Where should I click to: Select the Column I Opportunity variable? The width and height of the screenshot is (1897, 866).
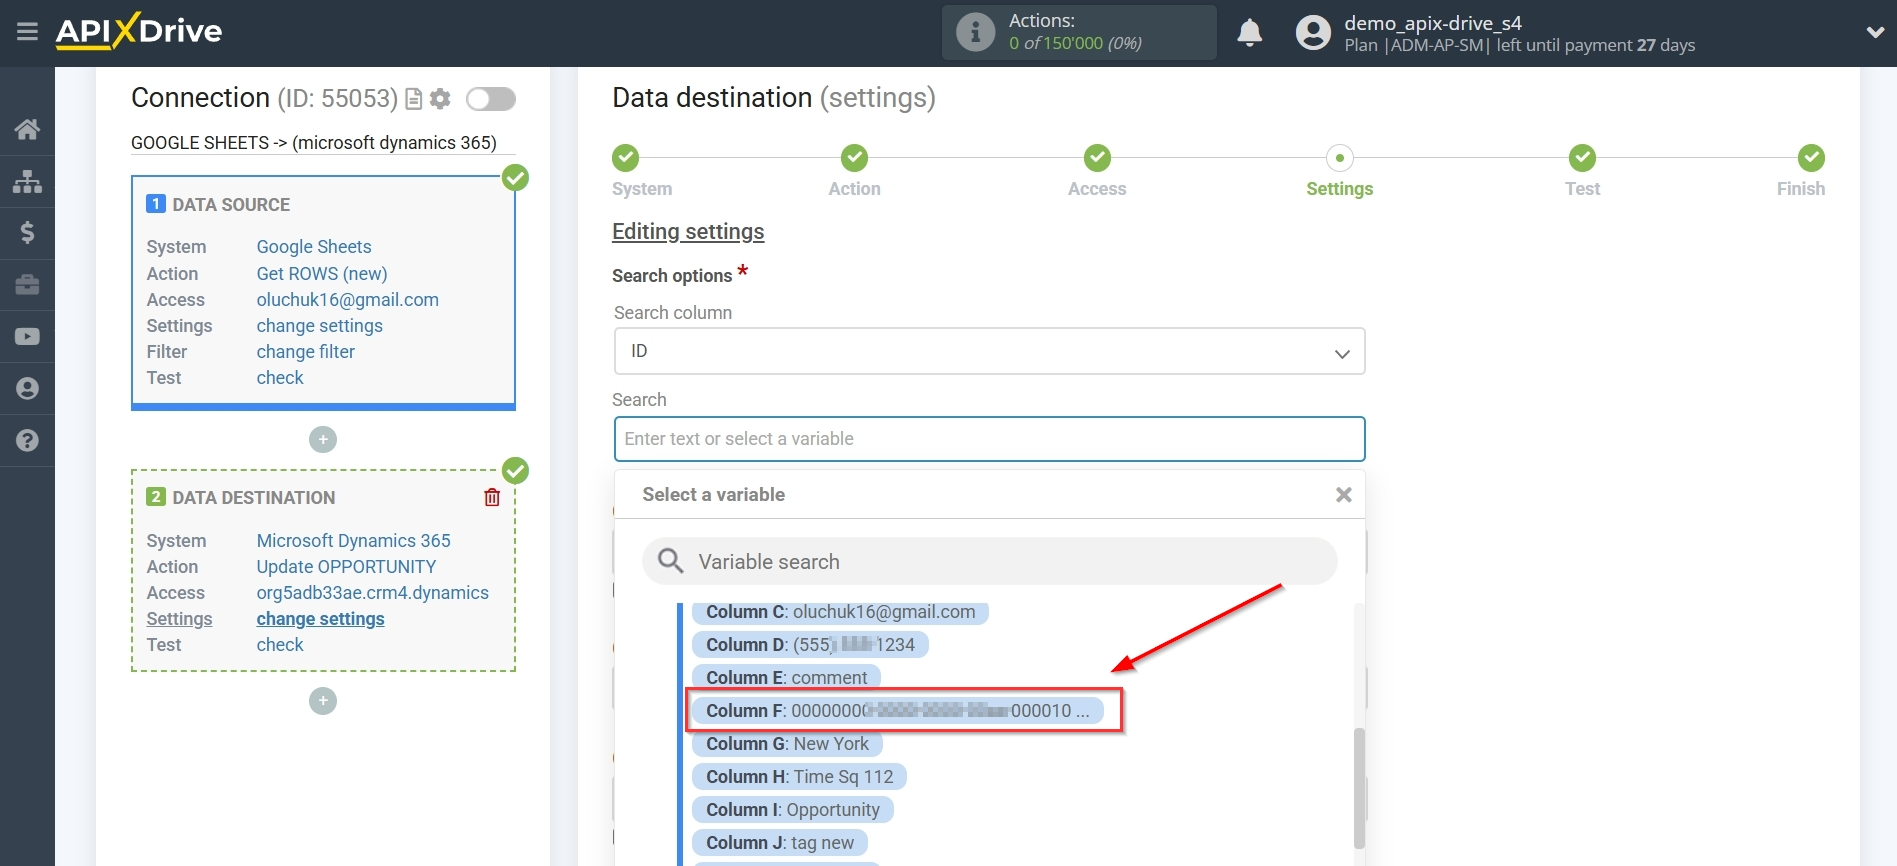[792, 810]
